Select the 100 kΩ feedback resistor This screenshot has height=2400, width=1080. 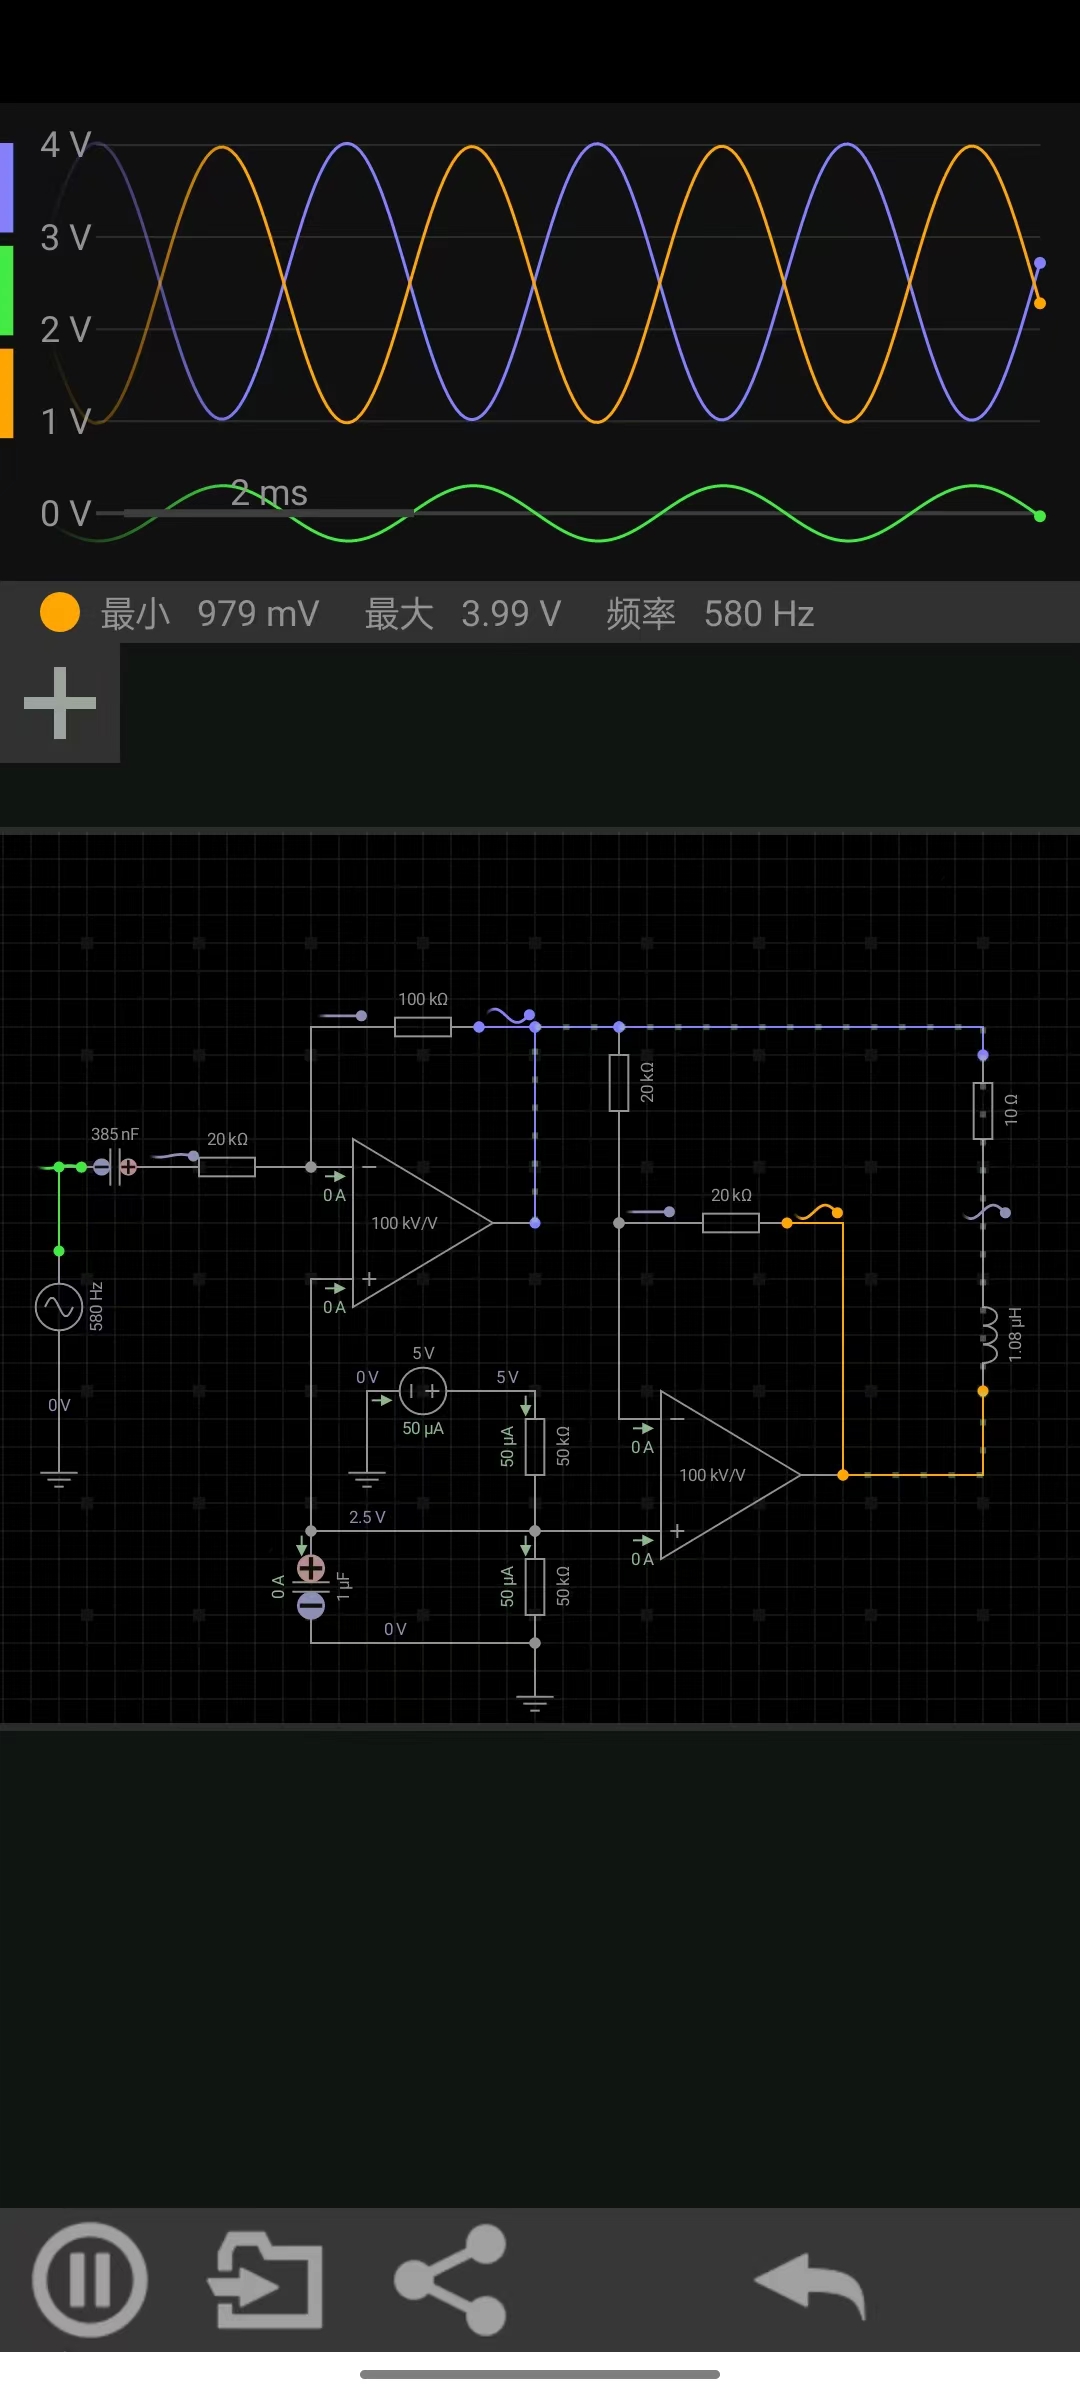(423, 1027)
